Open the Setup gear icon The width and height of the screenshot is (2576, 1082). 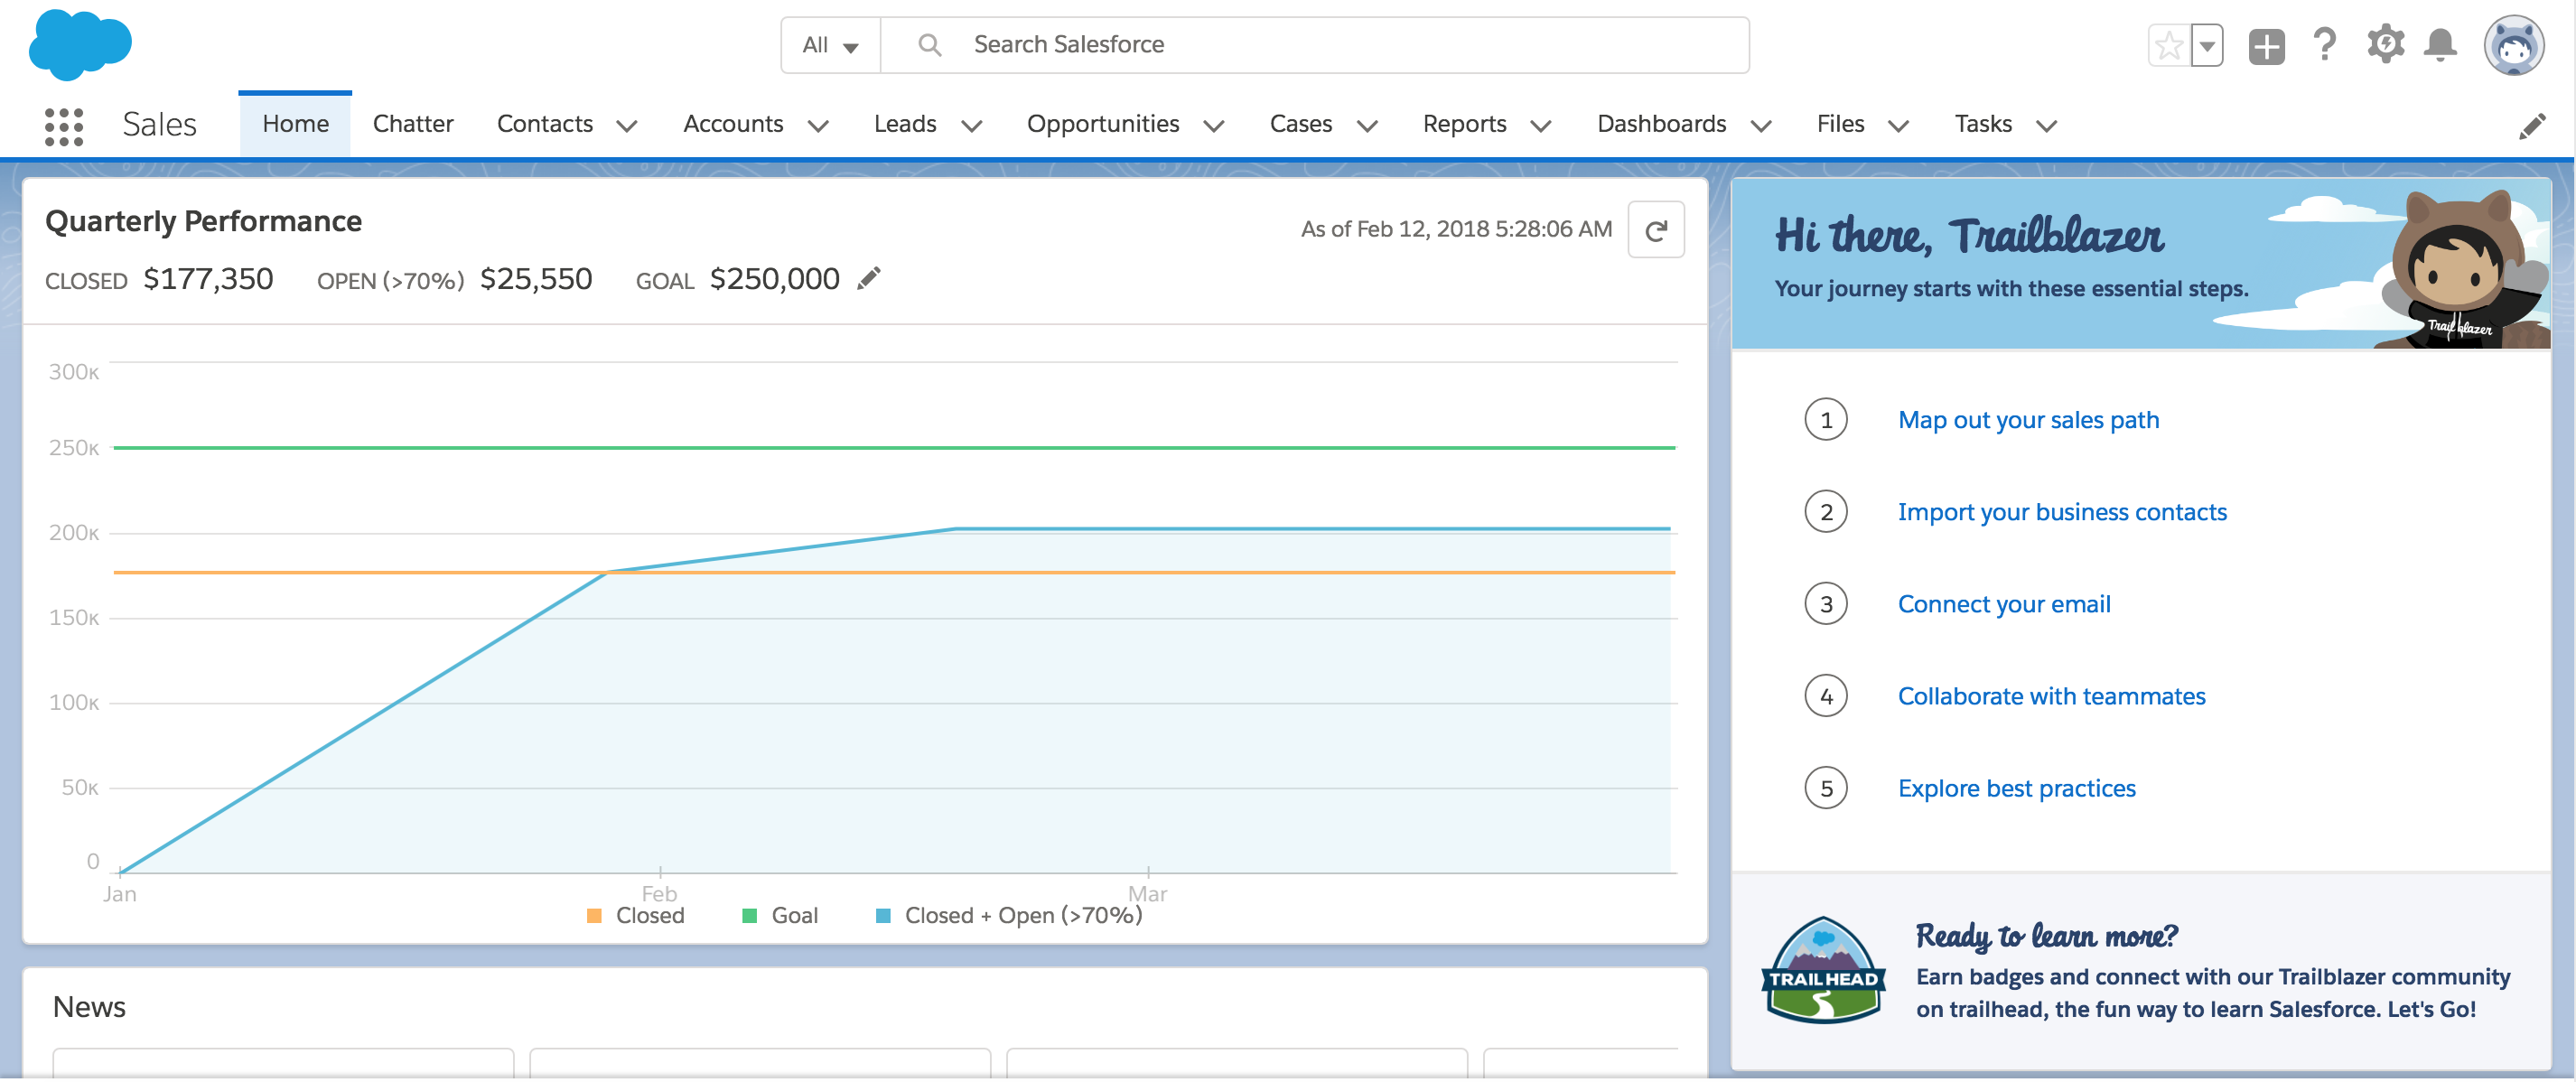2385,45
